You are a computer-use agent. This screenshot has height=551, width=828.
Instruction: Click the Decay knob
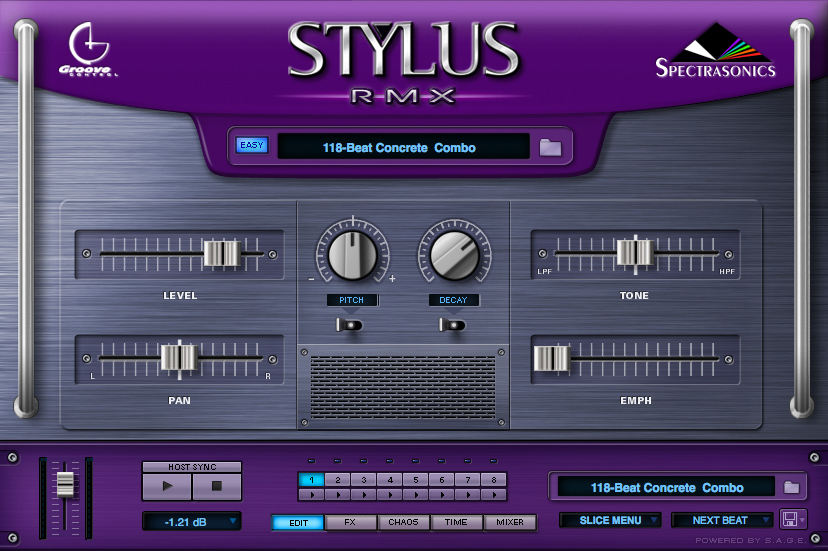click(x=454, y=255)
